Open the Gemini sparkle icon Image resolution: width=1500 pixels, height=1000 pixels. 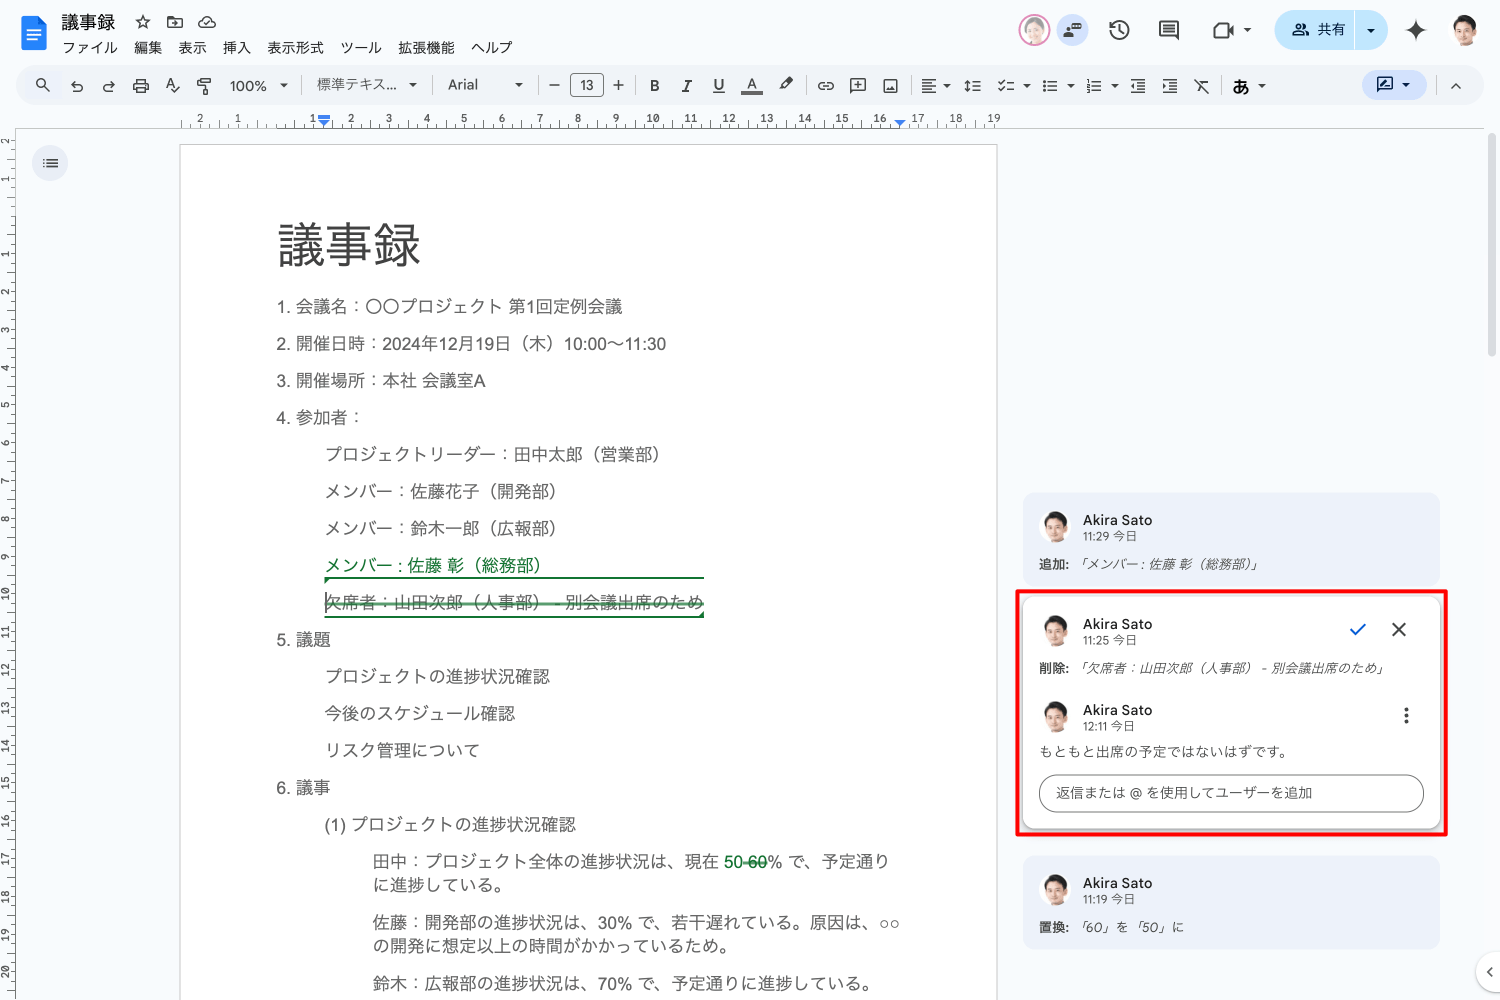pos(1416,30)
